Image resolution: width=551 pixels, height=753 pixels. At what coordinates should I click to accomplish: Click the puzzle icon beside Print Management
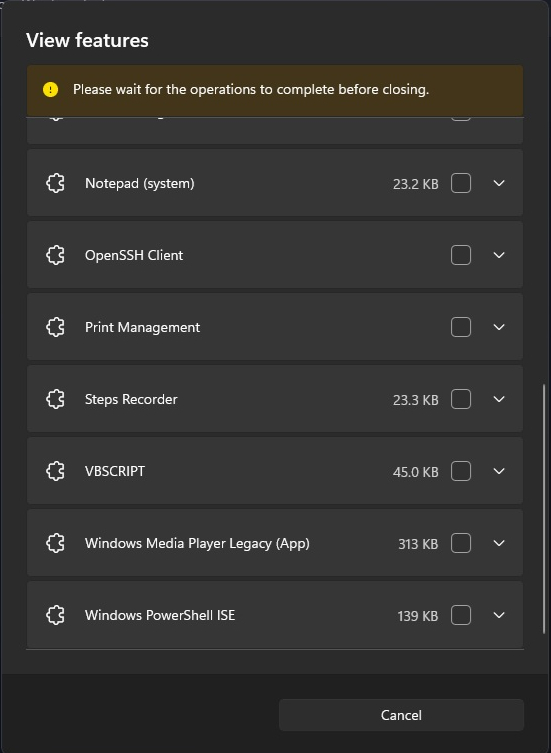click(x=55, y=327)
